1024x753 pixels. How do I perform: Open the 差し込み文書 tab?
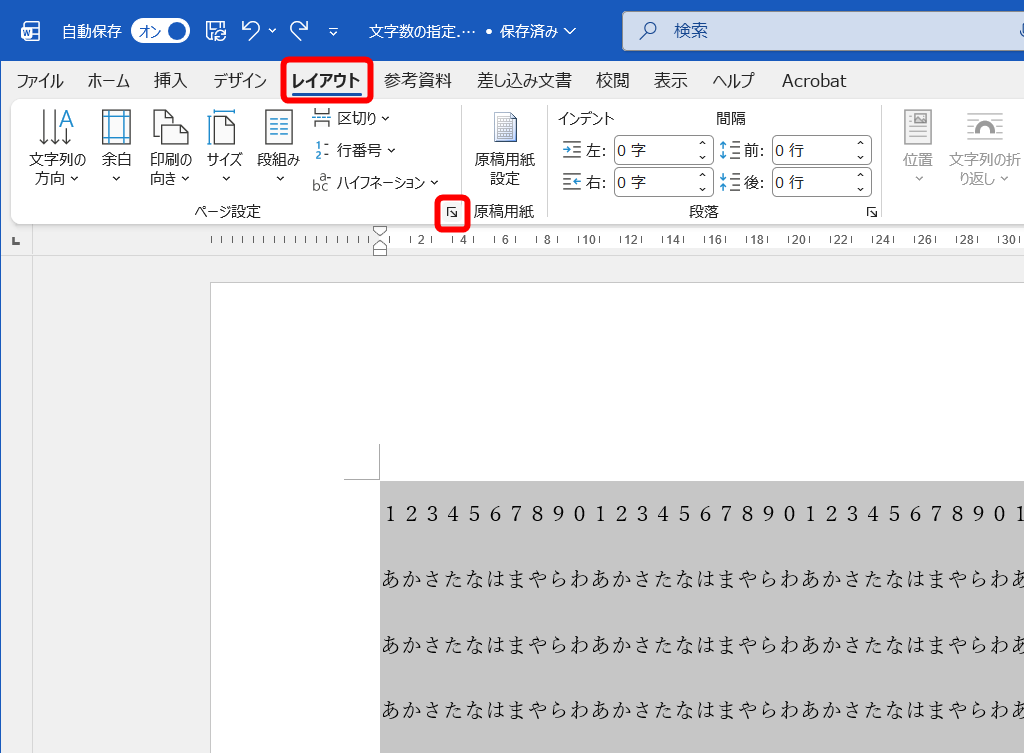pos(524,81)
